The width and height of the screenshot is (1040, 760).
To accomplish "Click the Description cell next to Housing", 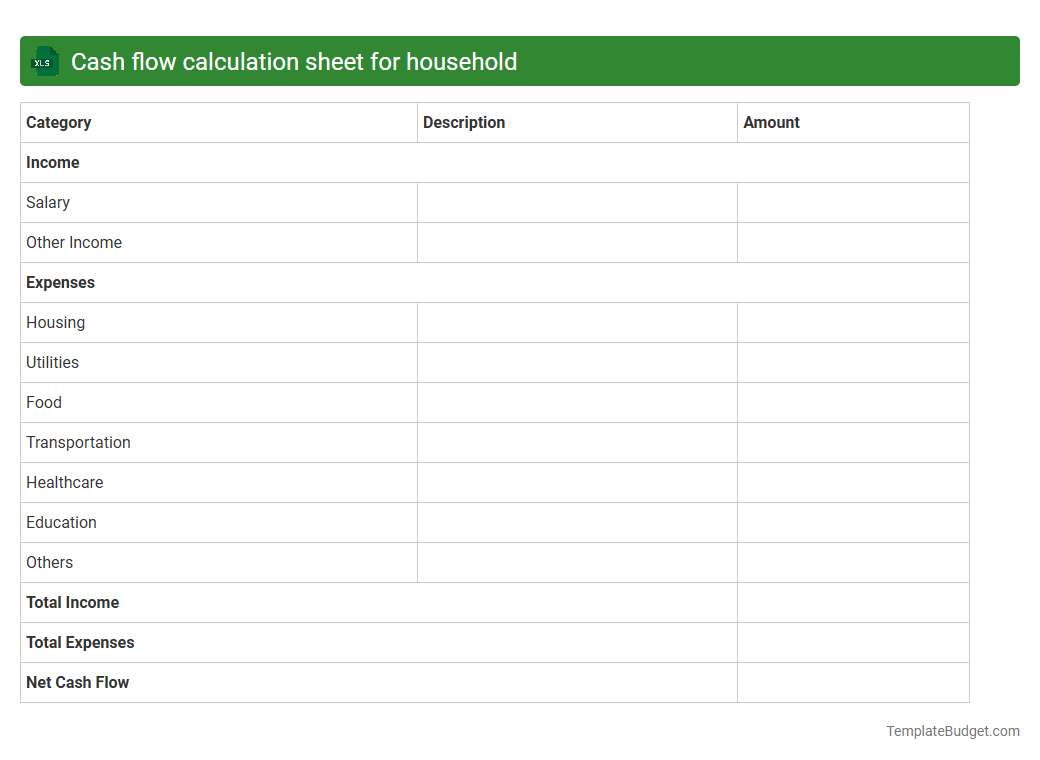I will pyautogui.click(x=577, y=322).
